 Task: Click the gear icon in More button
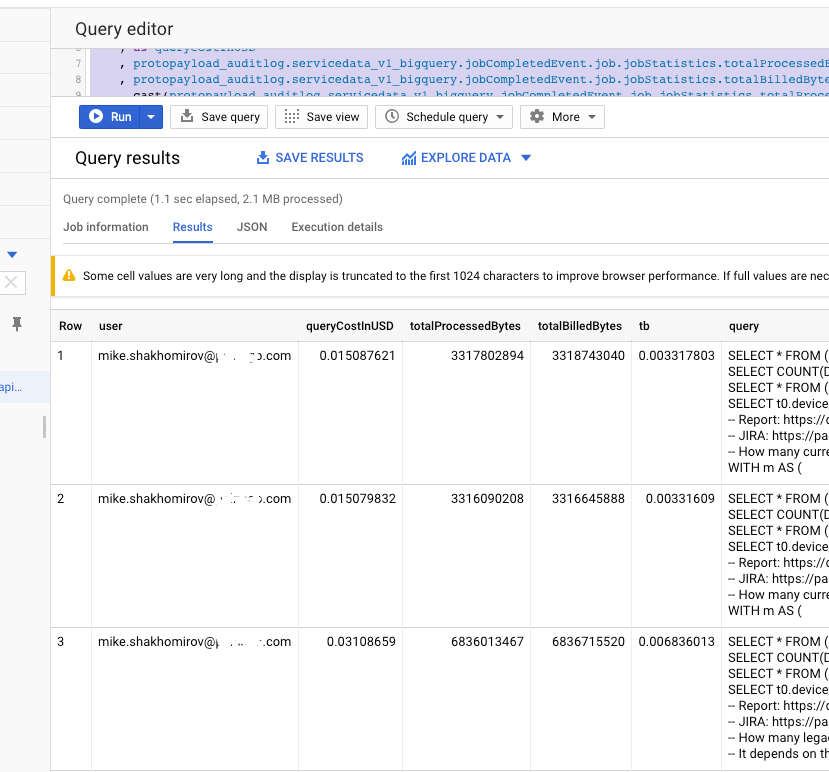tap(537, 116)
